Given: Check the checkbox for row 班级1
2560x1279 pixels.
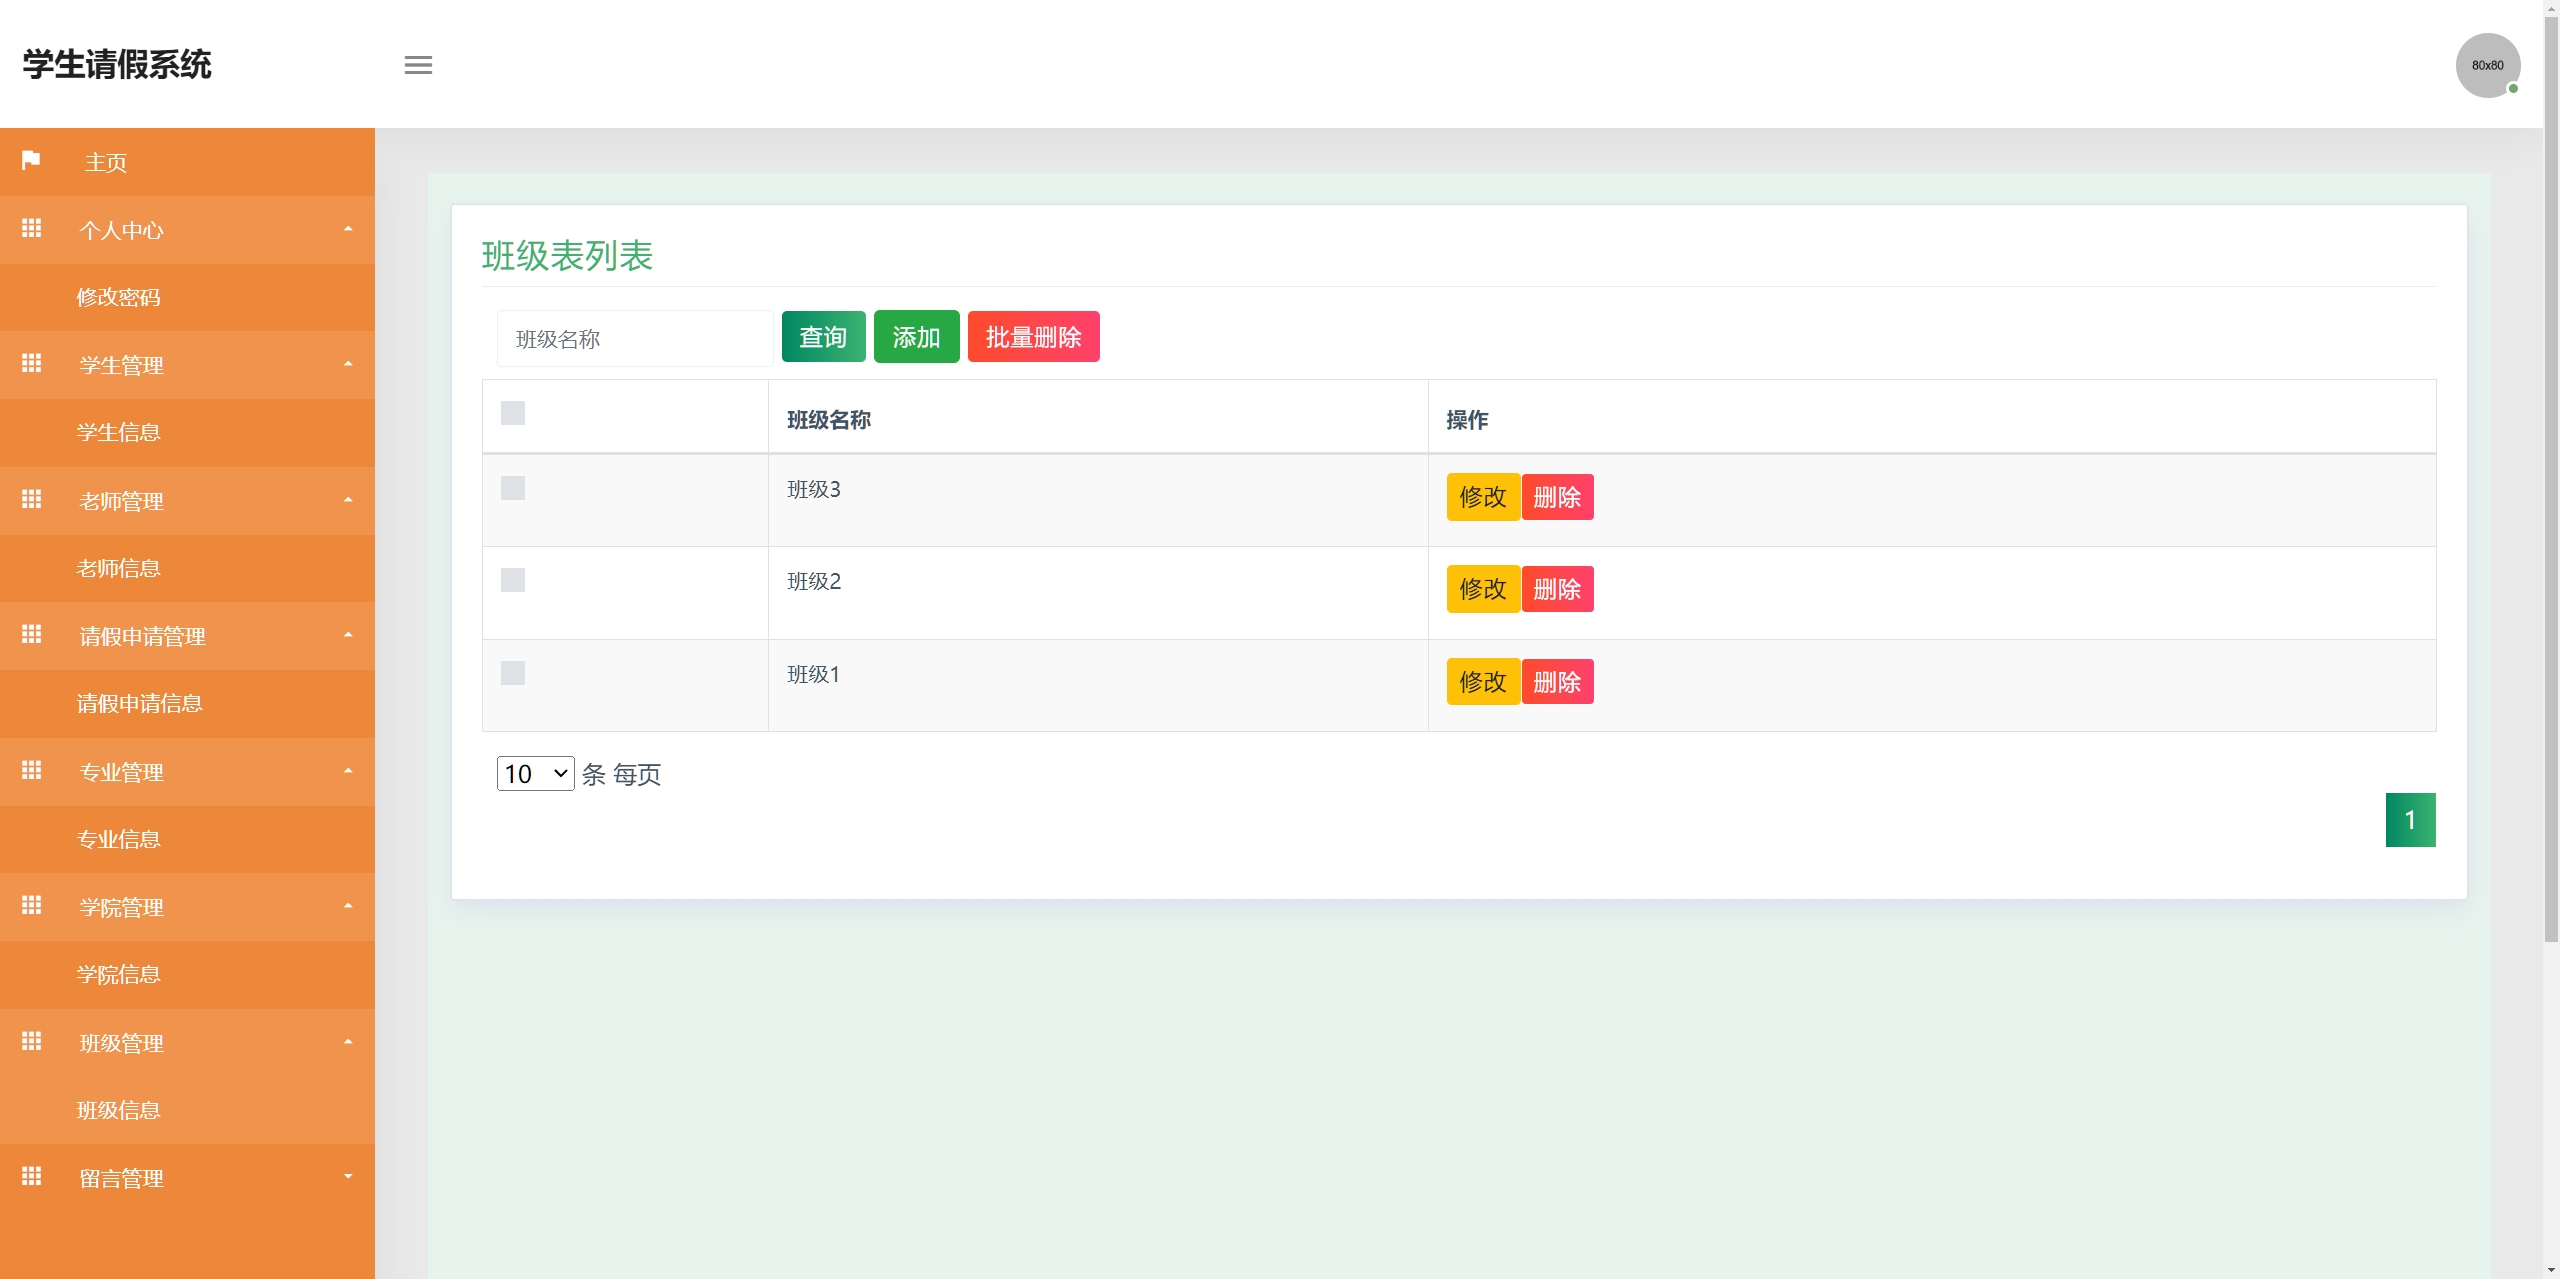Looking at the screenshot, I should pyautogui.click(x=513, y=673).
